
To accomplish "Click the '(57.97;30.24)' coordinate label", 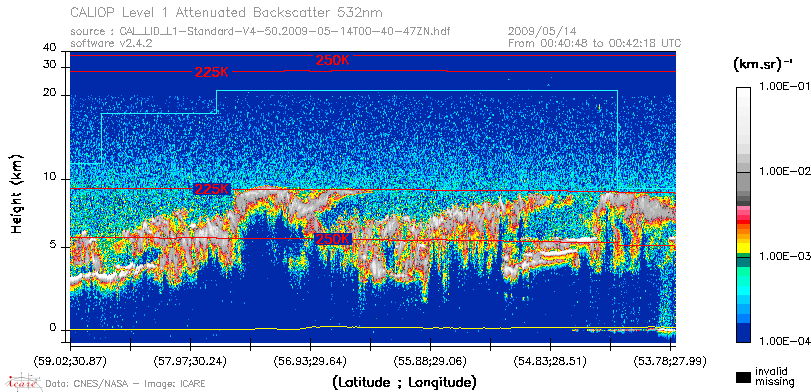I will click(x=190, y=360).
